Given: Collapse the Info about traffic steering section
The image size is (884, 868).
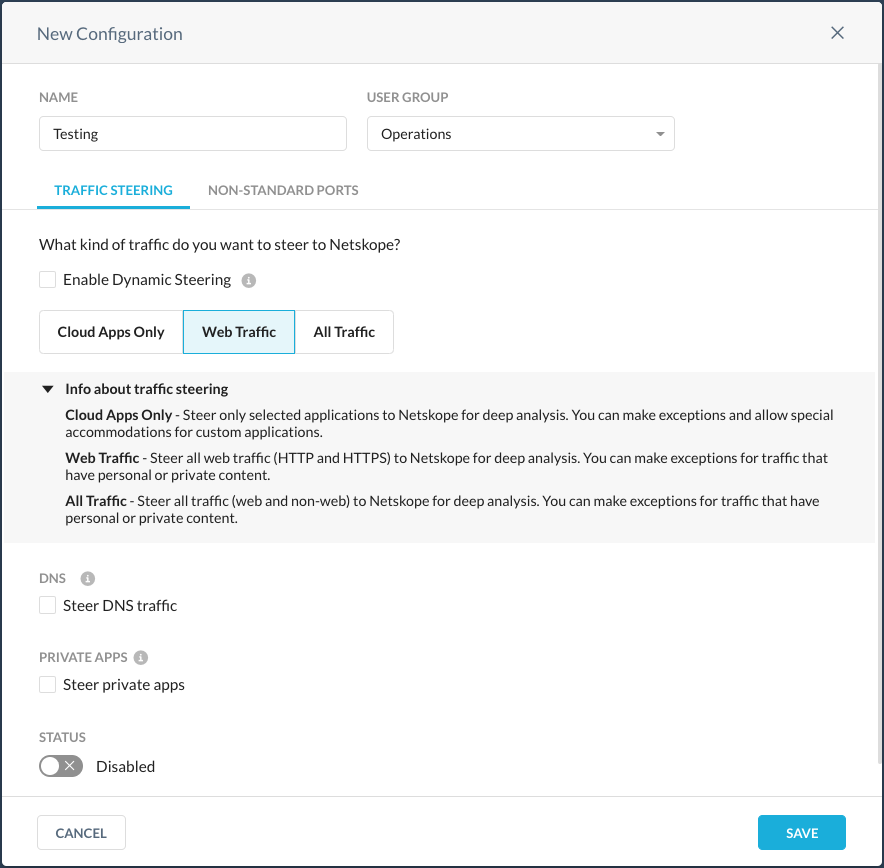Looking at the screenshot, I should (x=47, y=389).
